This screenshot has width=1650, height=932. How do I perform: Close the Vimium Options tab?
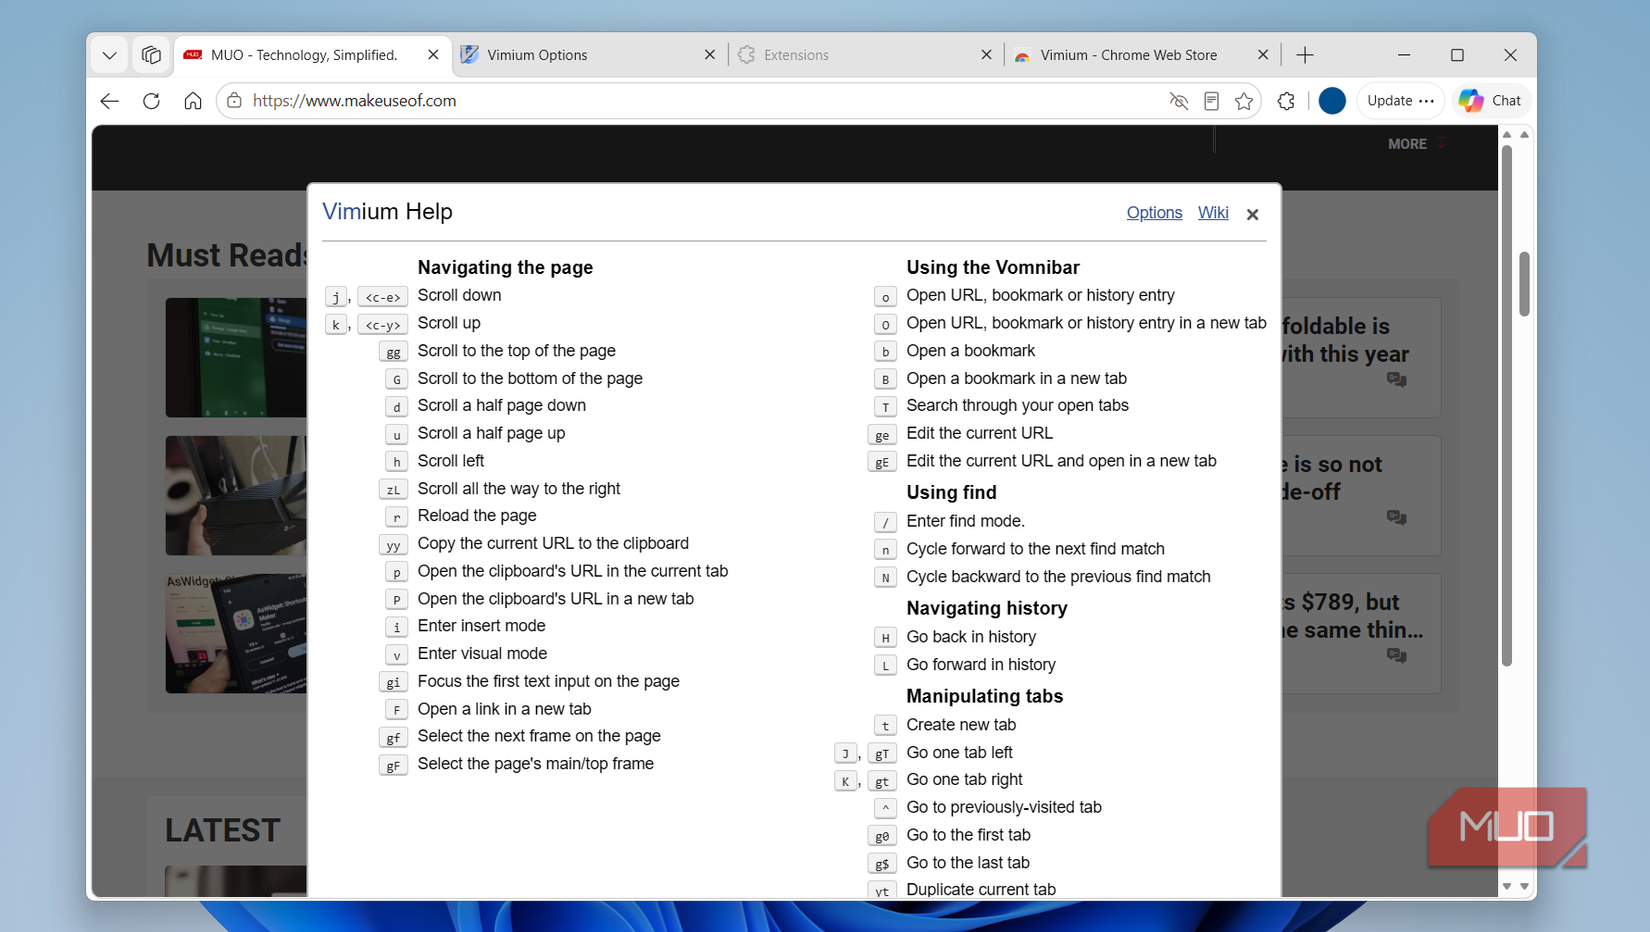tap(710, 55)
